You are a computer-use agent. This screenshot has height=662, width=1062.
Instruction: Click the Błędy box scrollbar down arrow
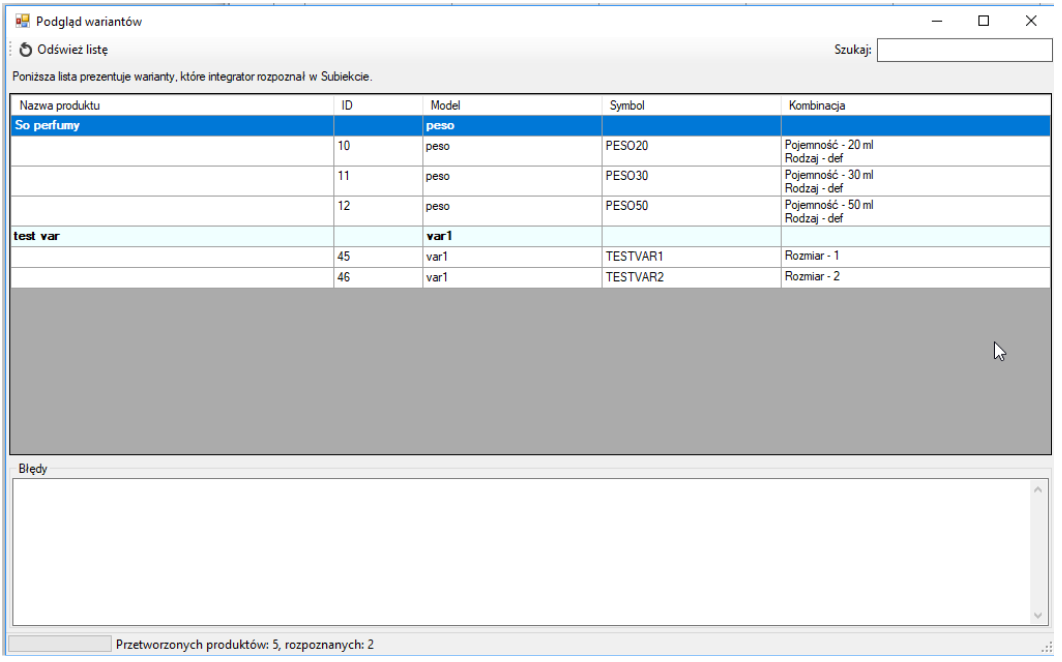click(1038, 615)
